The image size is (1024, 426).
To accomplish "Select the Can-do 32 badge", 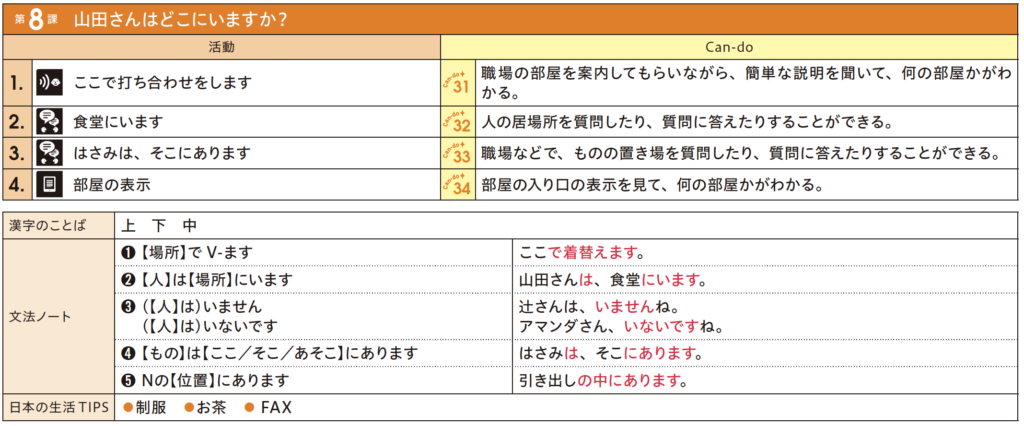I will click(x=458, y=122).
